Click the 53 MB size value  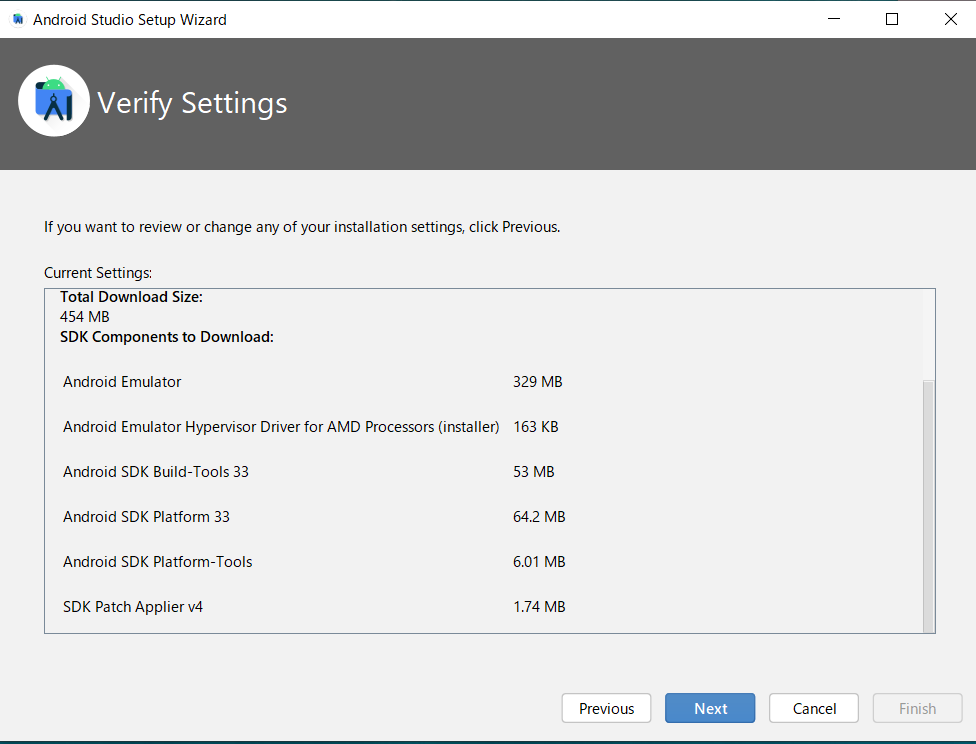pyautogui.click(x=533, y=471)
